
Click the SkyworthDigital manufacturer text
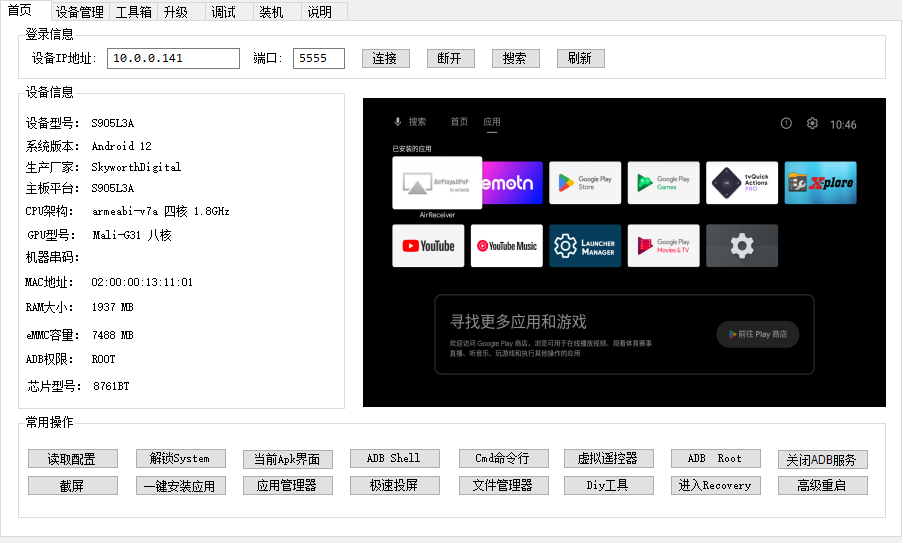coord(136,167)
